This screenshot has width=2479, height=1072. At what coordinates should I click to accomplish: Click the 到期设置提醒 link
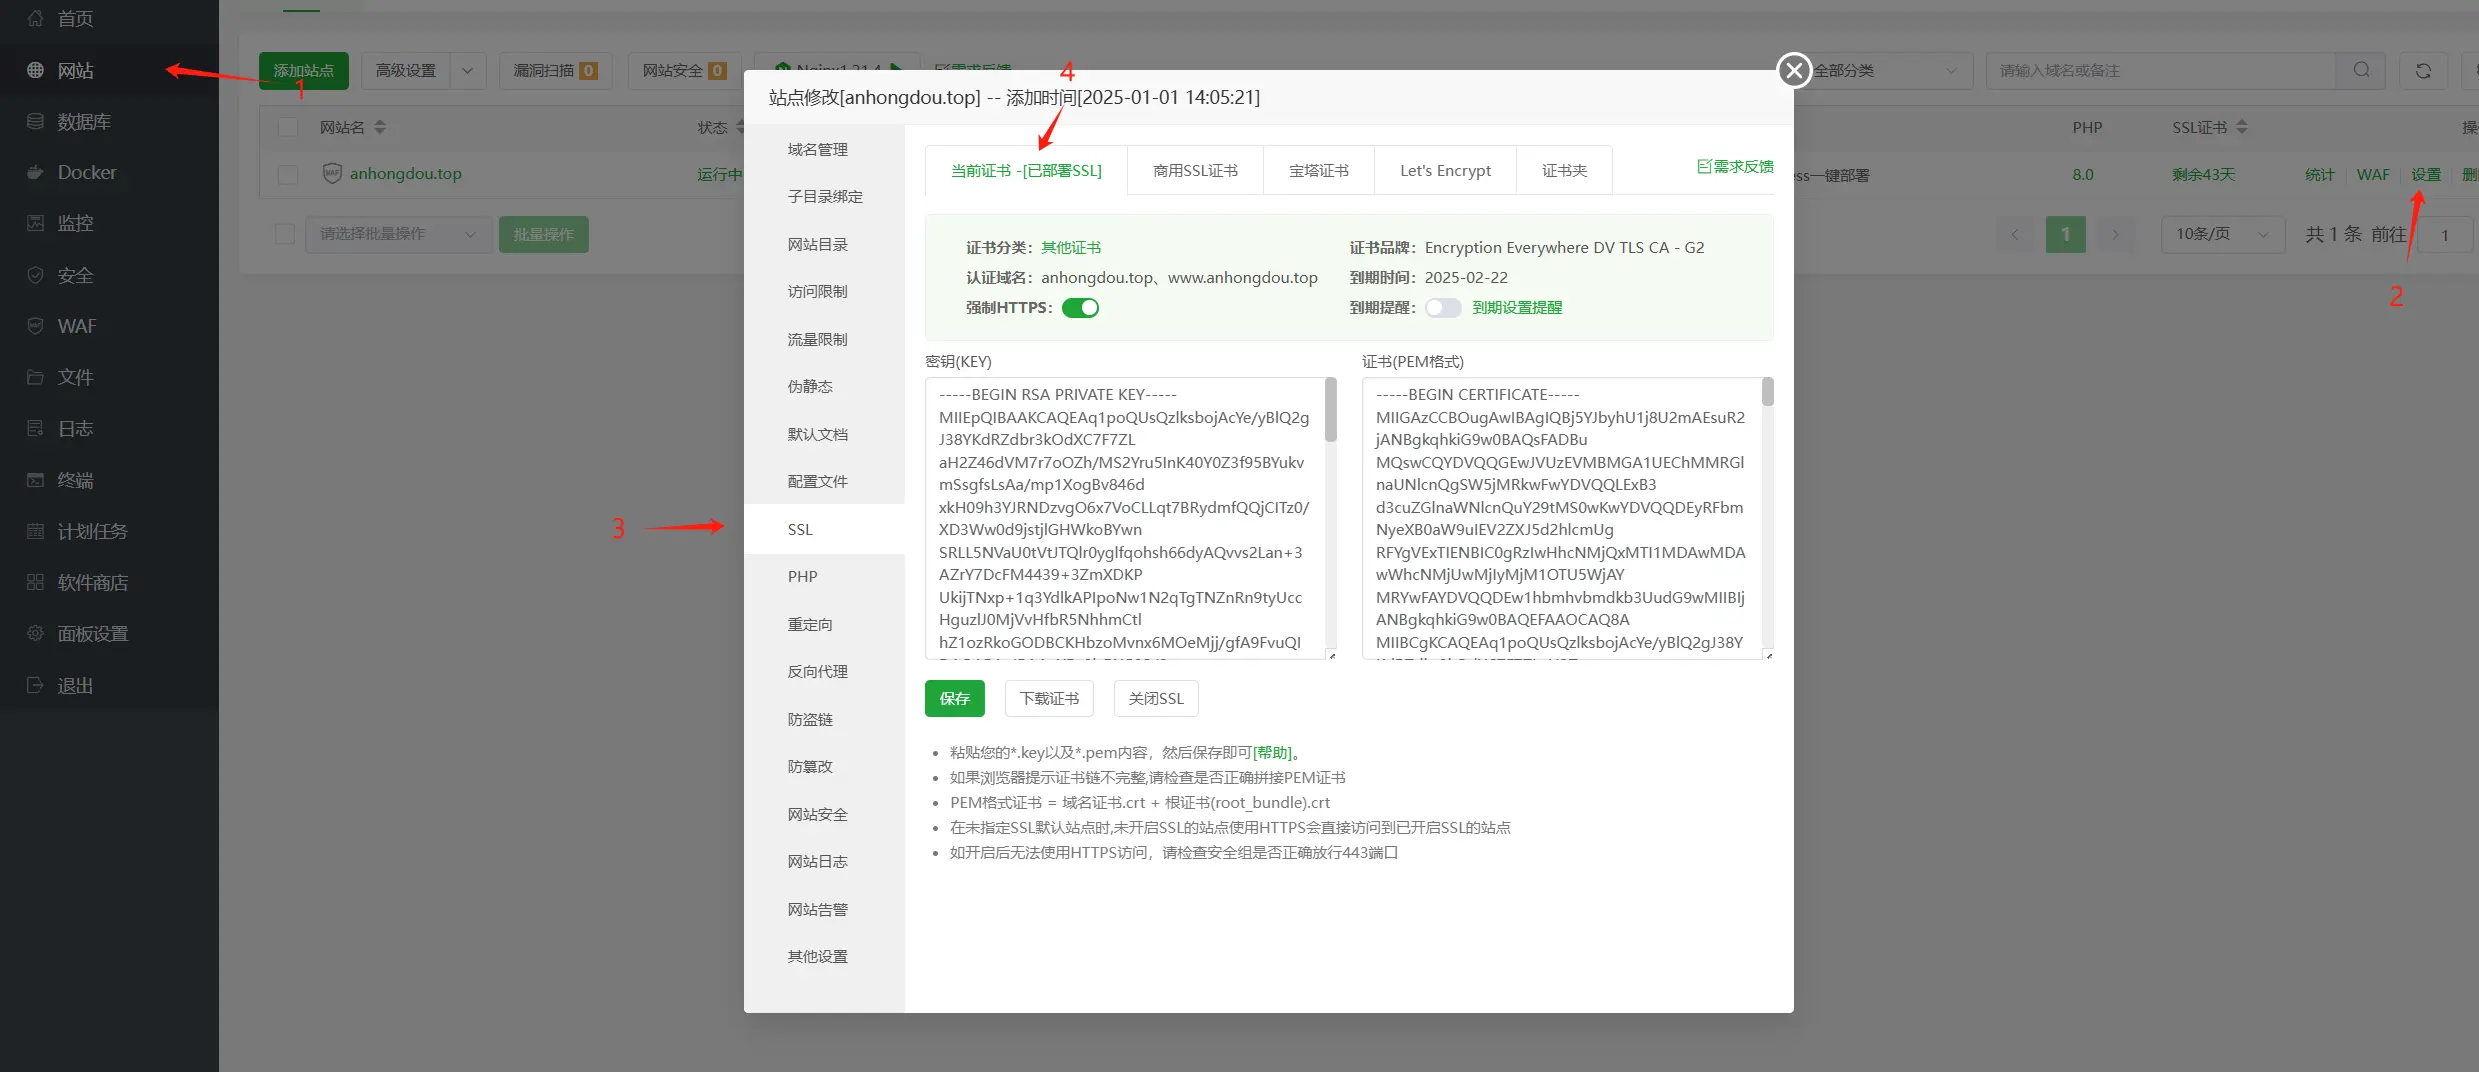(1517, 308)
